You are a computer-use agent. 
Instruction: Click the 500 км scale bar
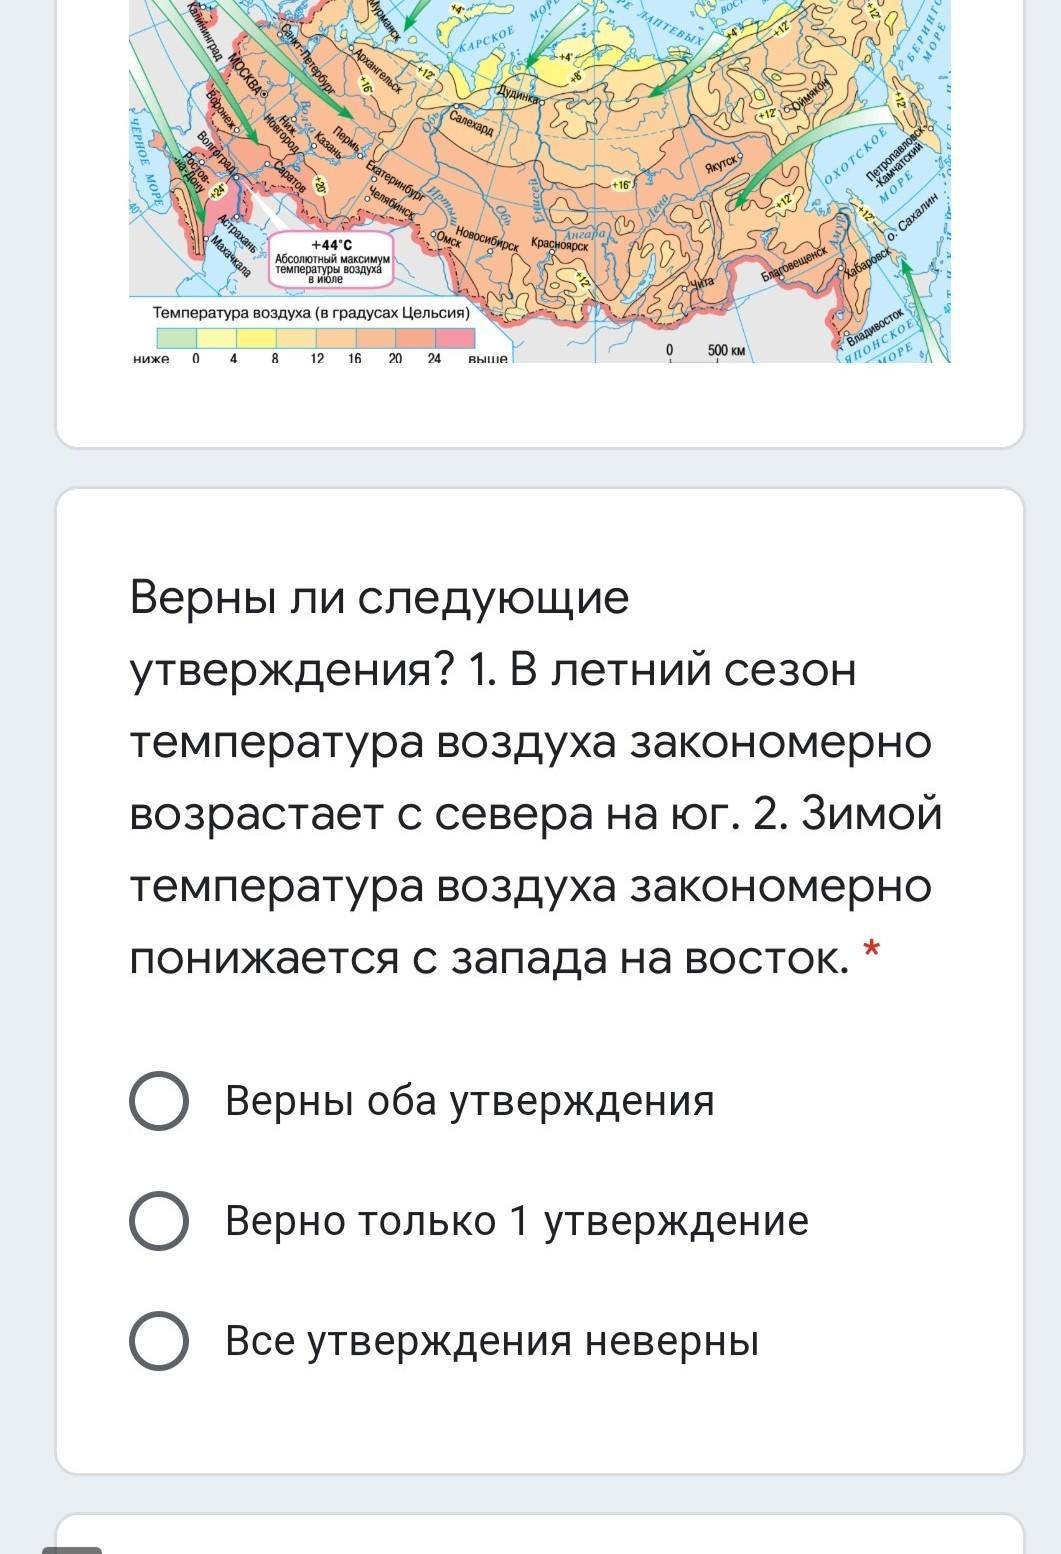click(x=707, y=351)
